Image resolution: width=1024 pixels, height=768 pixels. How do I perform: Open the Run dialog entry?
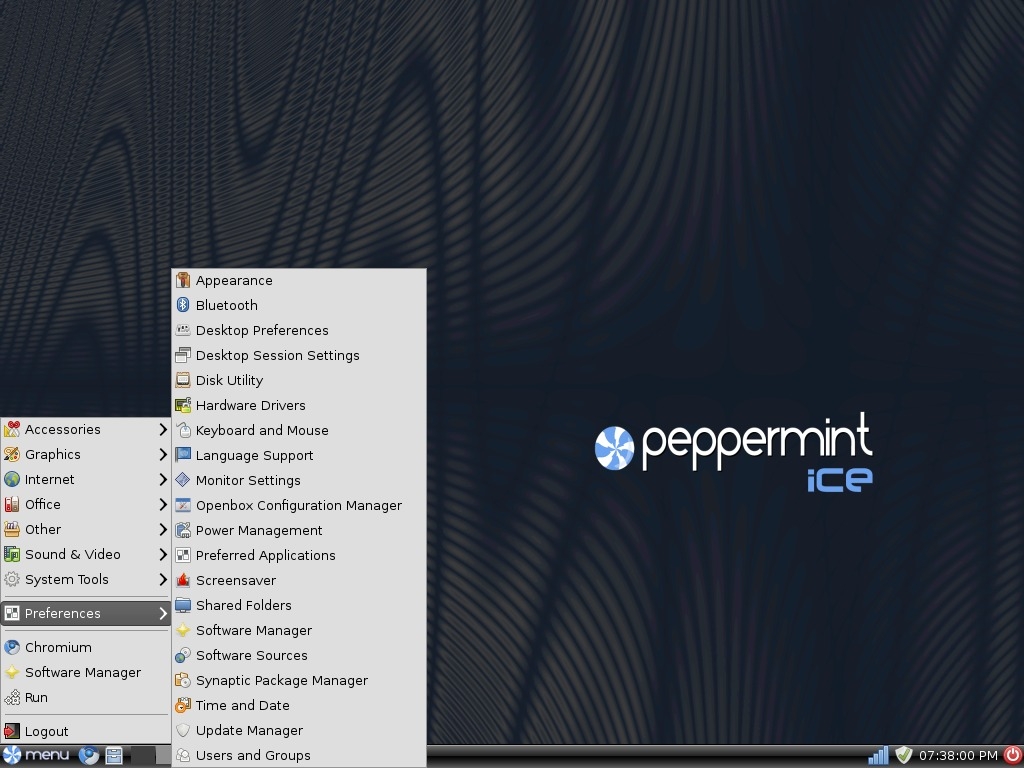(x=86, y=697)
